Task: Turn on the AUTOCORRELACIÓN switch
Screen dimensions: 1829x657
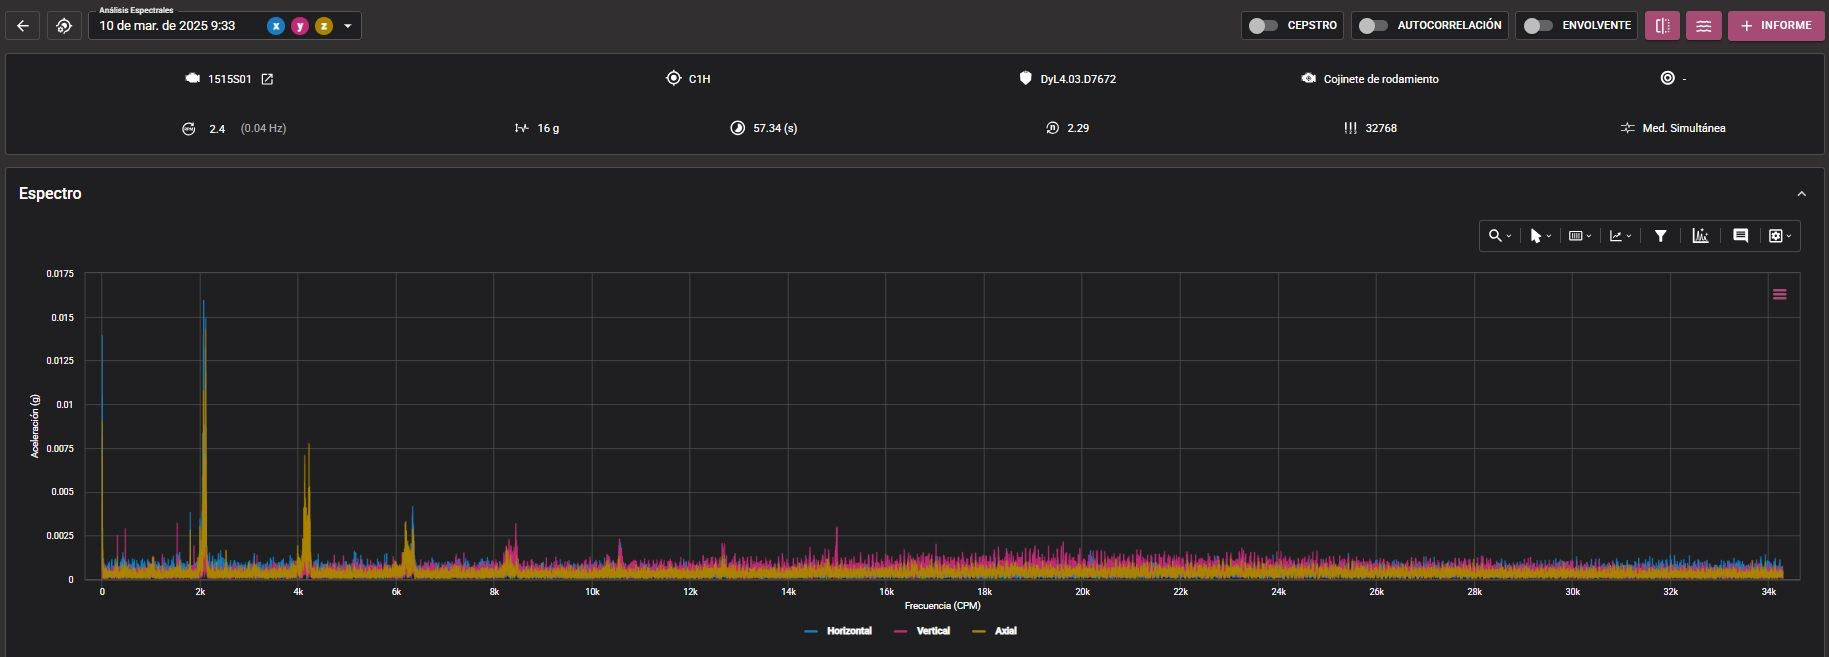Action: pyautogui.click(x=1373, y=26)
